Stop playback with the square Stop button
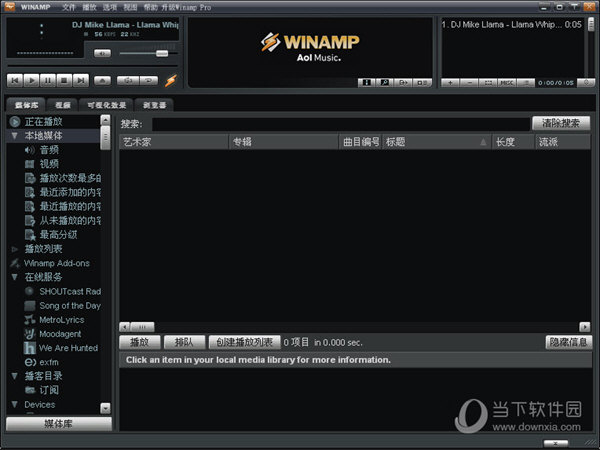 click(x=64, y=80)
